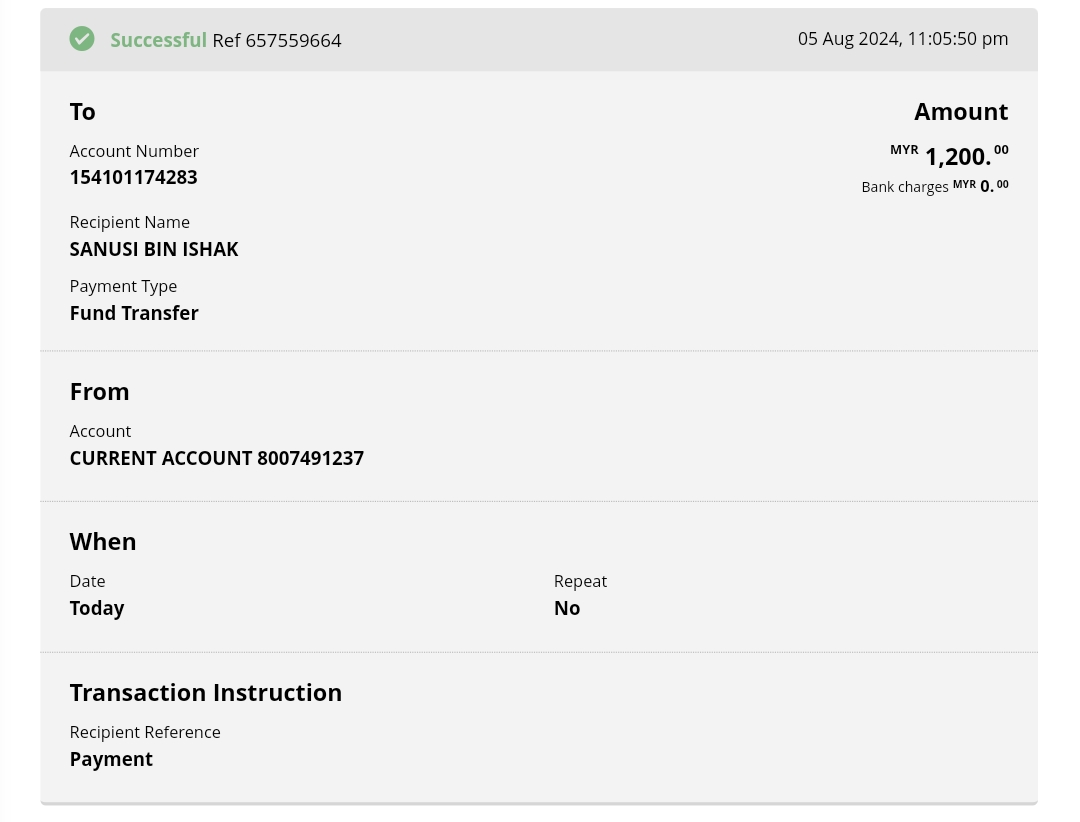
Task: Click the Today date value
Action: point(97,608)
